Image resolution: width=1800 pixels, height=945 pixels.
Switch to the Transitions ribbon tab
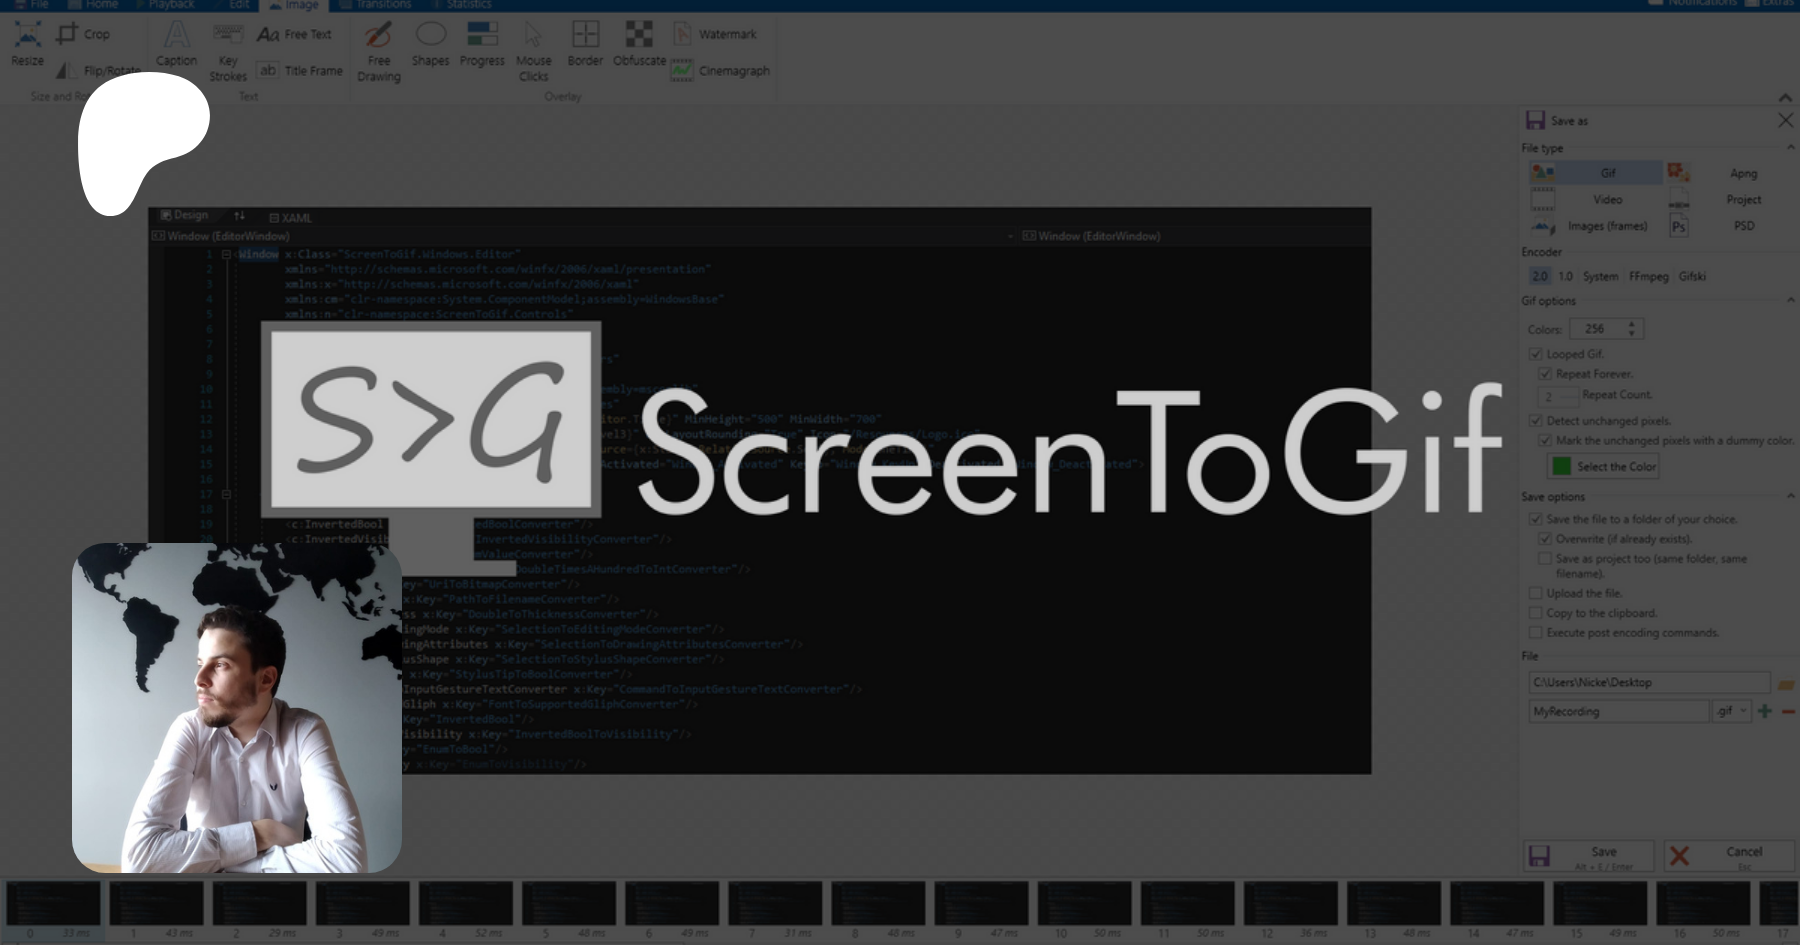pyautogui.click(x=376, y=5)
